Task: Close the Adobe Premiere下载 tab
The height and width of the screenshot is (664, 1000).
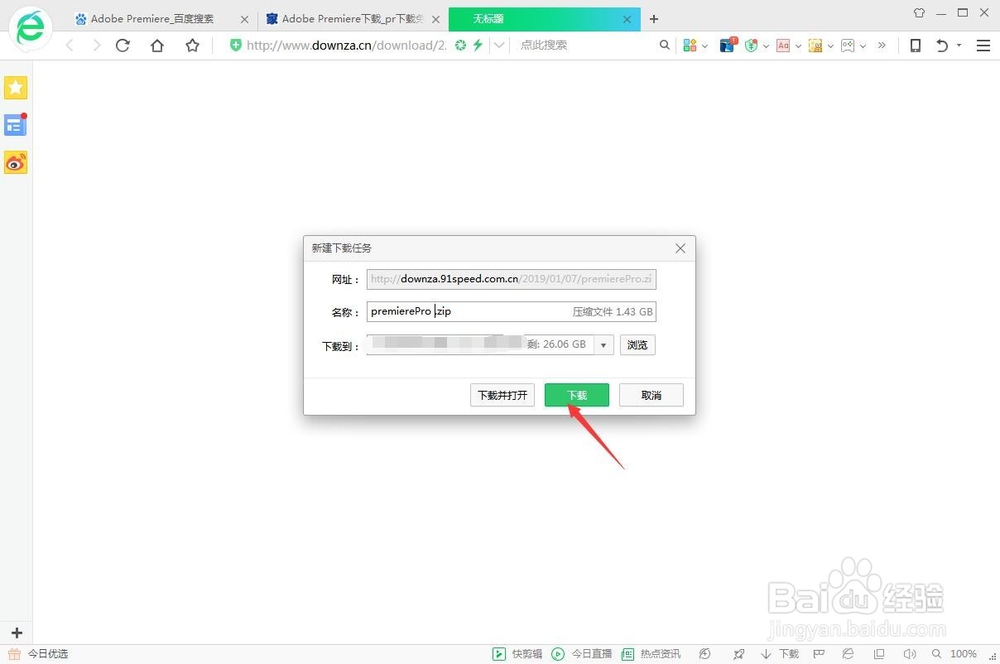Action: 436,20
